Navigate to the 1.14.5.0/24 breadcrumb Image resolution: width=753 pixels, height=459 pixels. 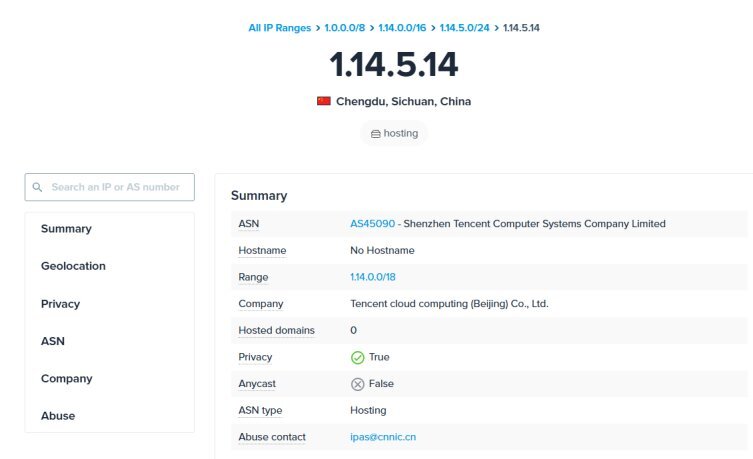coord(464,28)
